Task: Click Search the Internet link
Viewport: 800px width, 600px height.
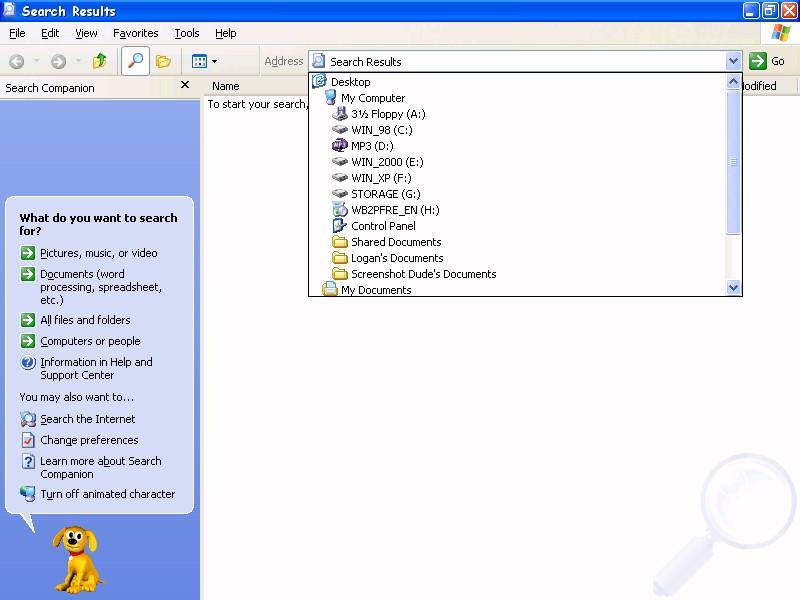Action: [x=88, y=419]
